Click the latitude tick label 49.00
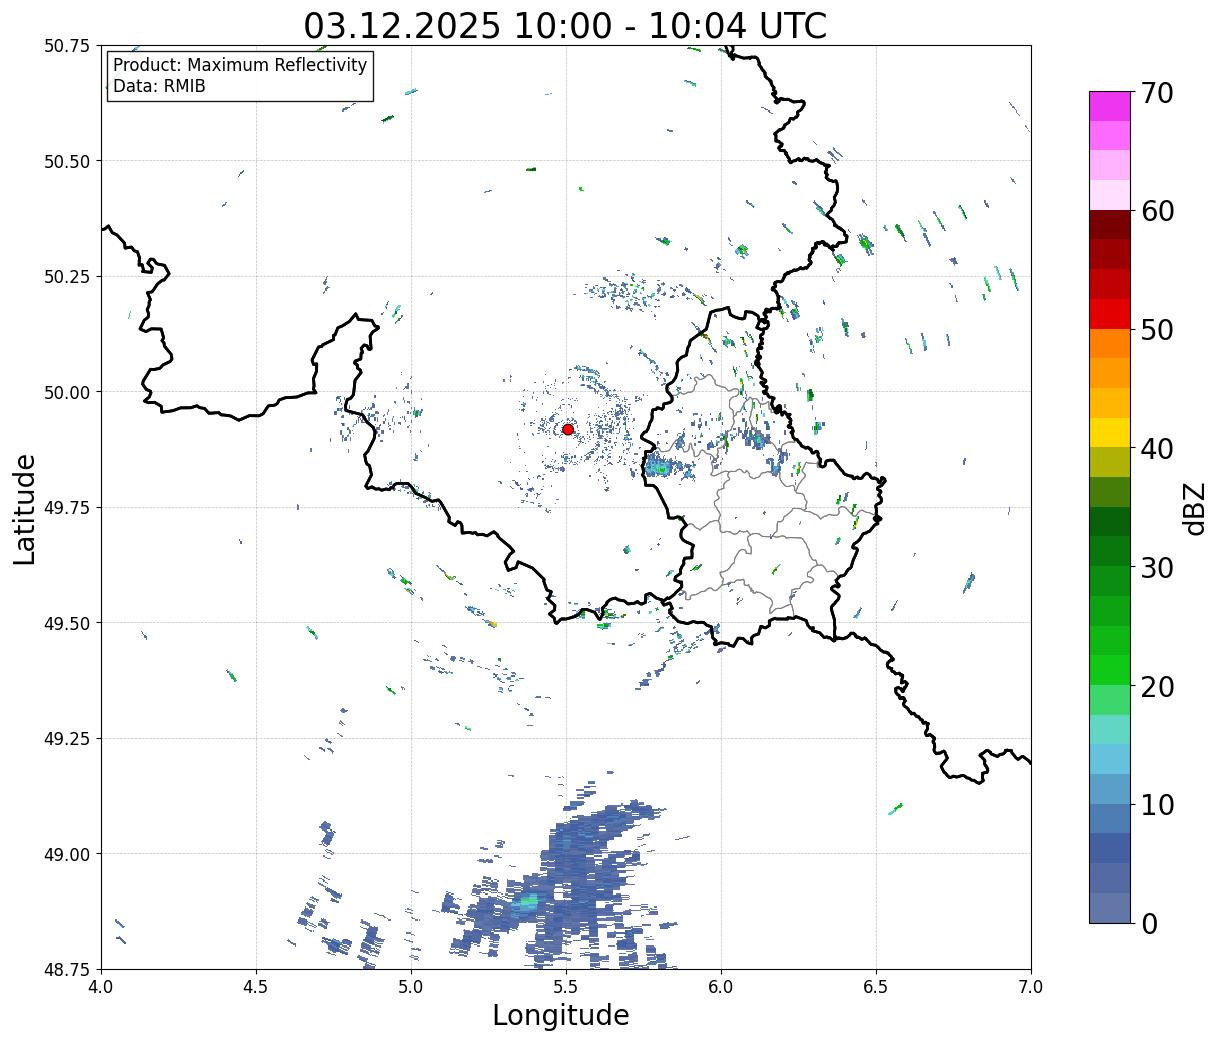Image resolution: width=1219 pixels, height=1040 pixels. coord(67,854)
